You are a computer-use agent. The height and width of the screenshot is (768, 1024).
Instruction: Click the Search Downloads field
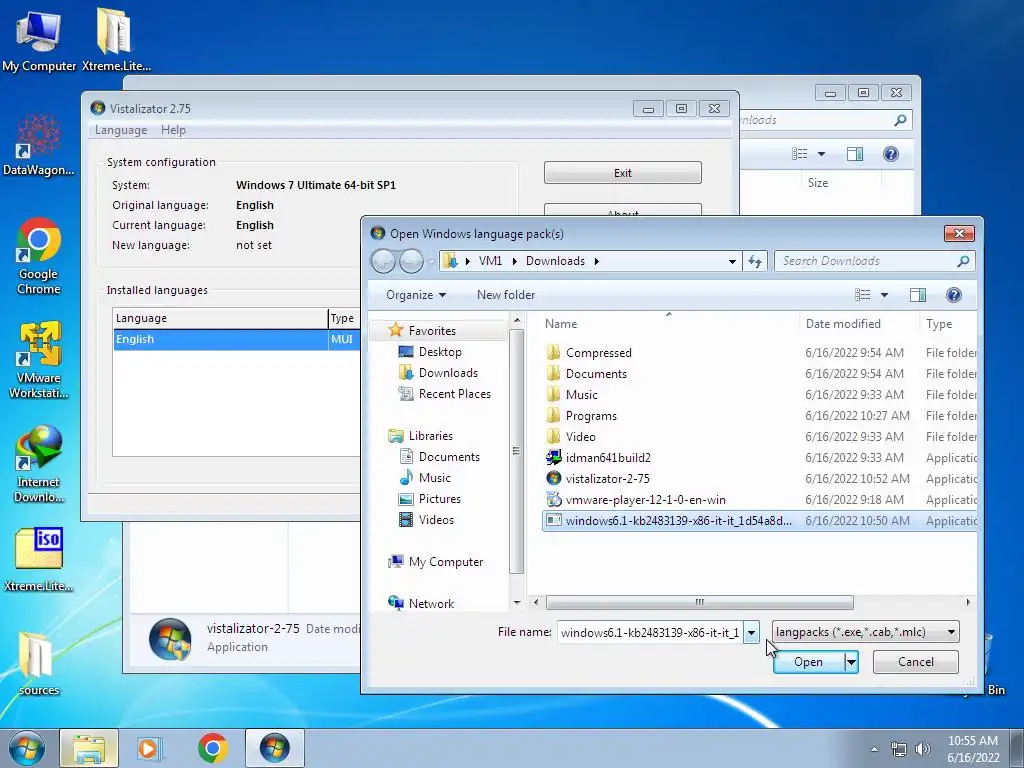click(874, 261)
